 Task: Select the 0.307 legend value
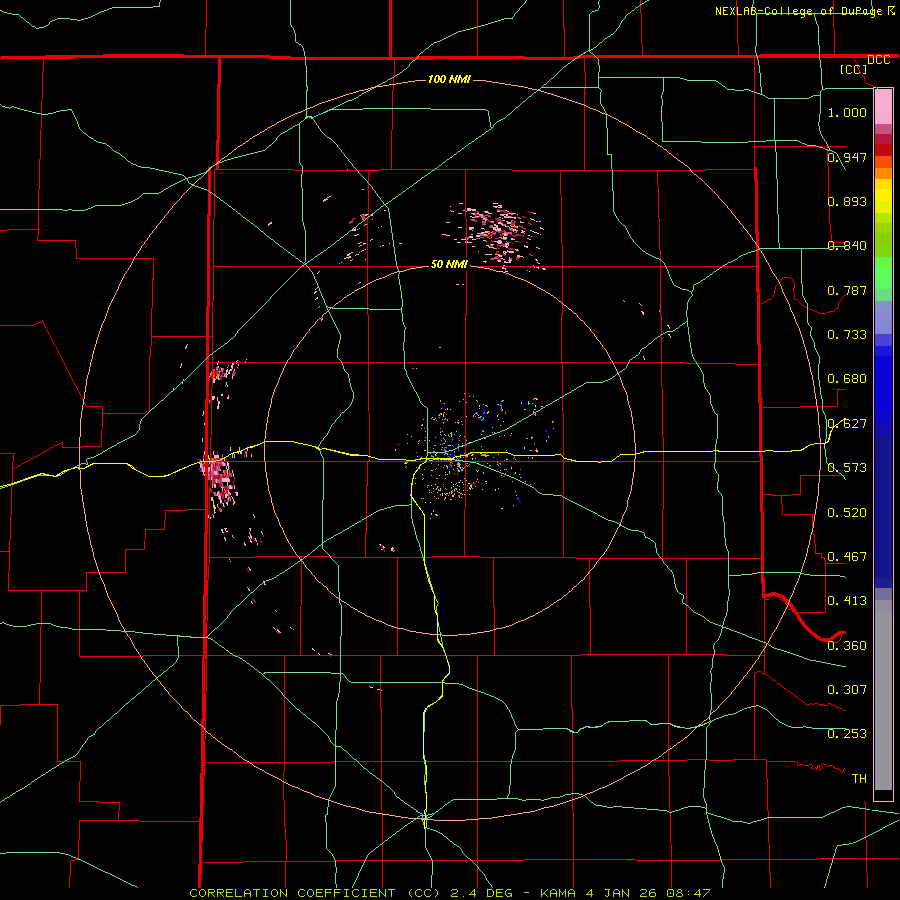pos(847,690)
